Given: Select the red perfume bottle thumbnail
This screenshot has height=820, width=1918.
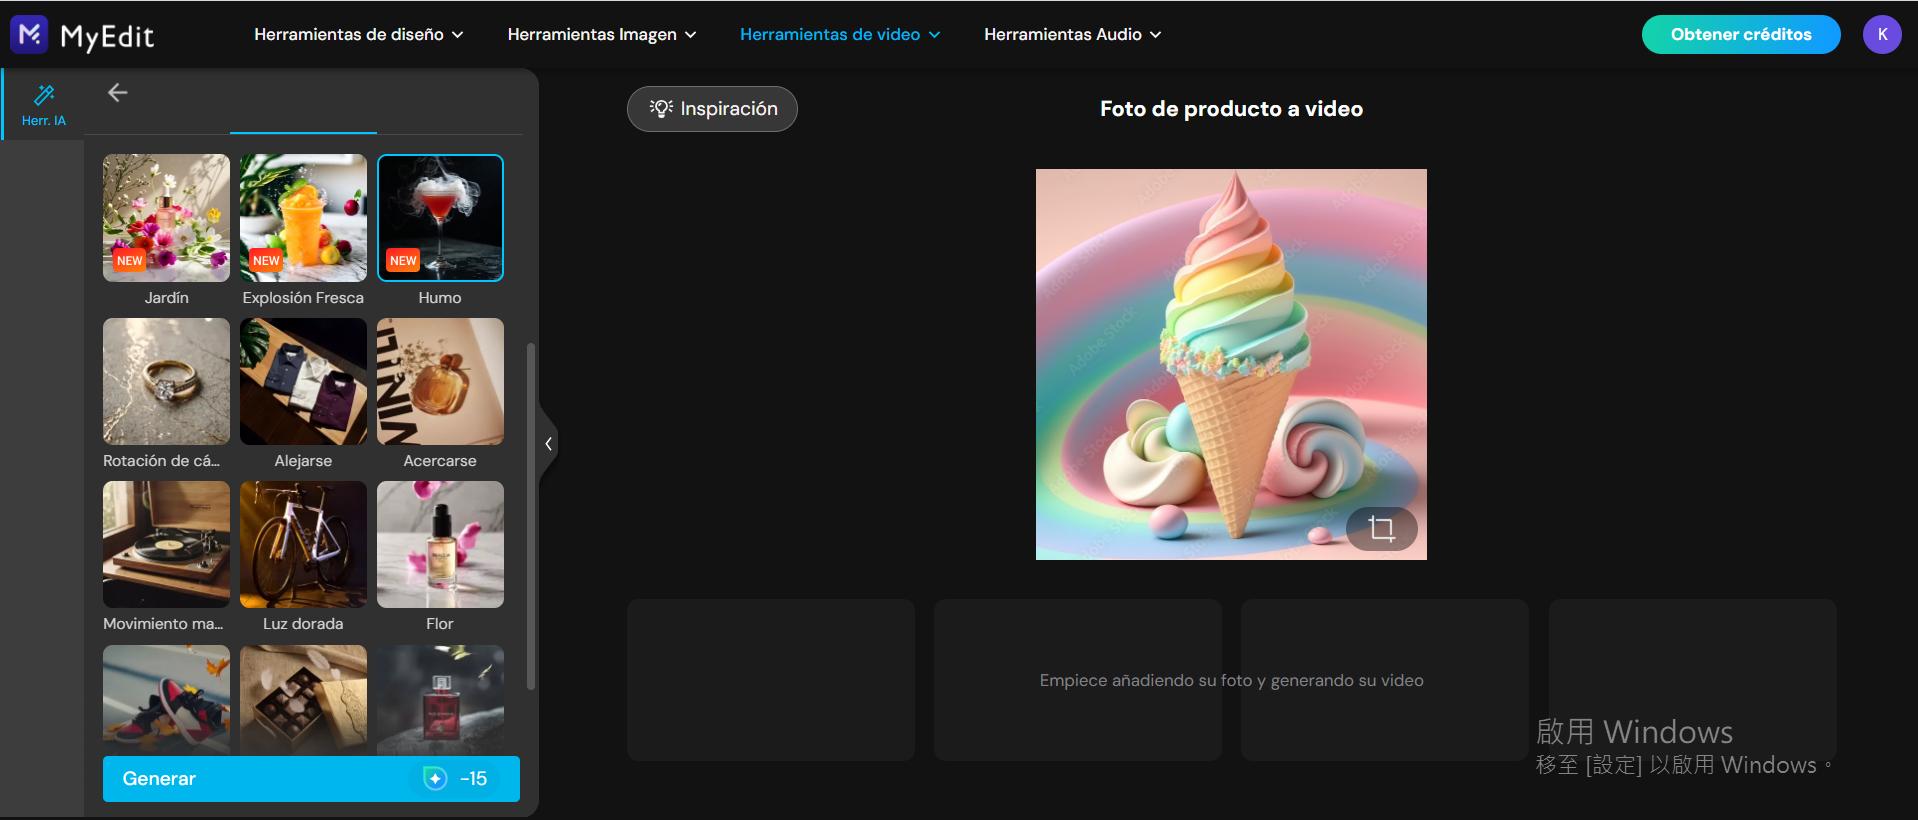Looking at the screenshot, I should pos(440,700).
